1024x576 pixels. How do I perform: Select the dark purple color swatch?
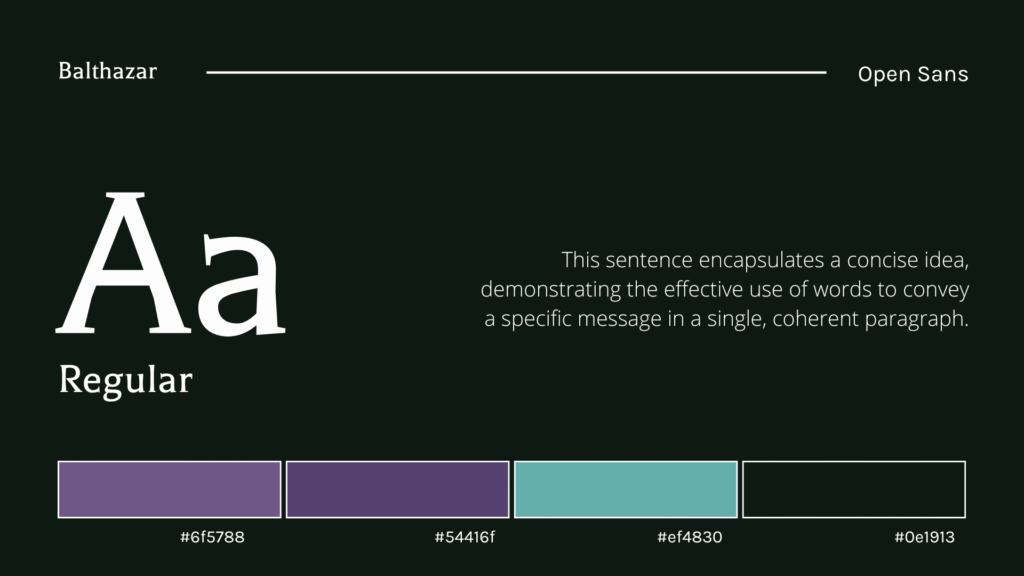click(397, 489)
